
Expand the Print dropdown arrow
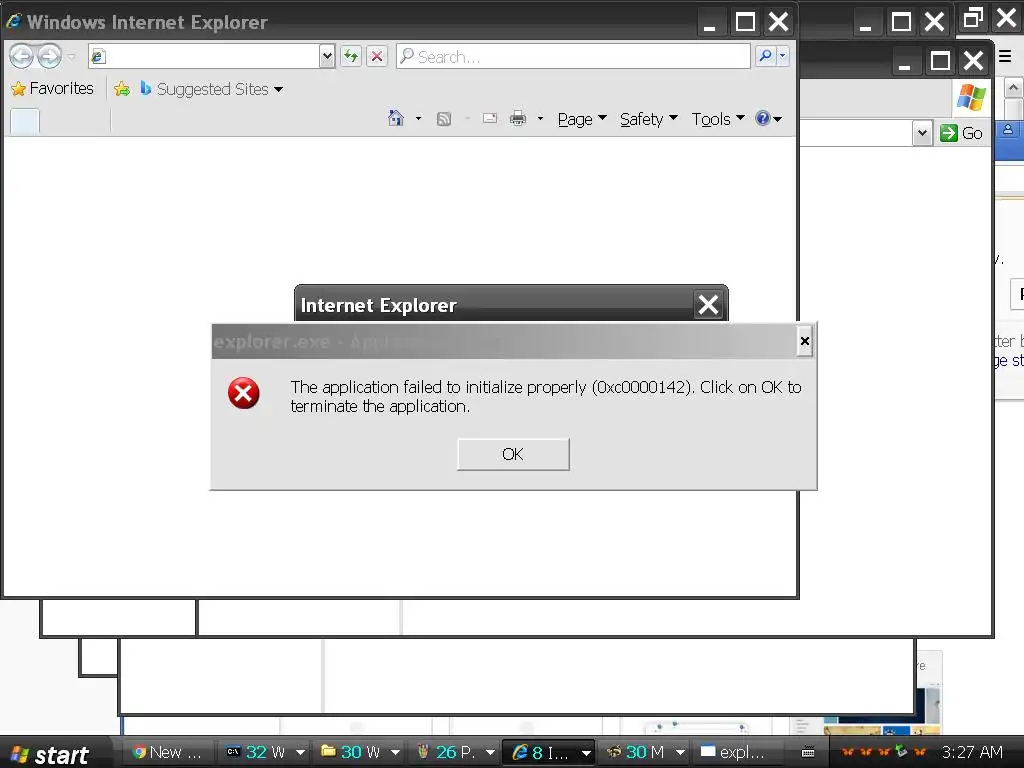(x=540, y=119)
